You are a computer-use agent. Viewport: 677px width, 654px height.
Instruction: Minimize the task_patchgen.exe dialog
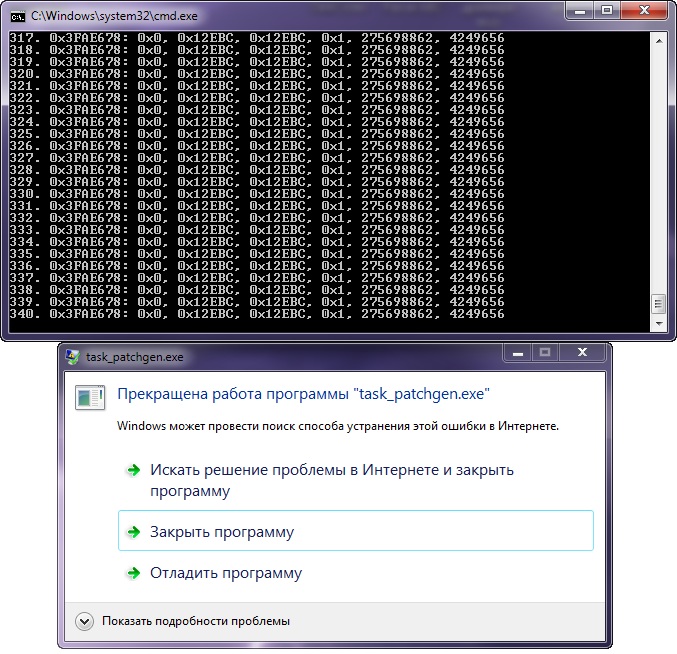518,353
